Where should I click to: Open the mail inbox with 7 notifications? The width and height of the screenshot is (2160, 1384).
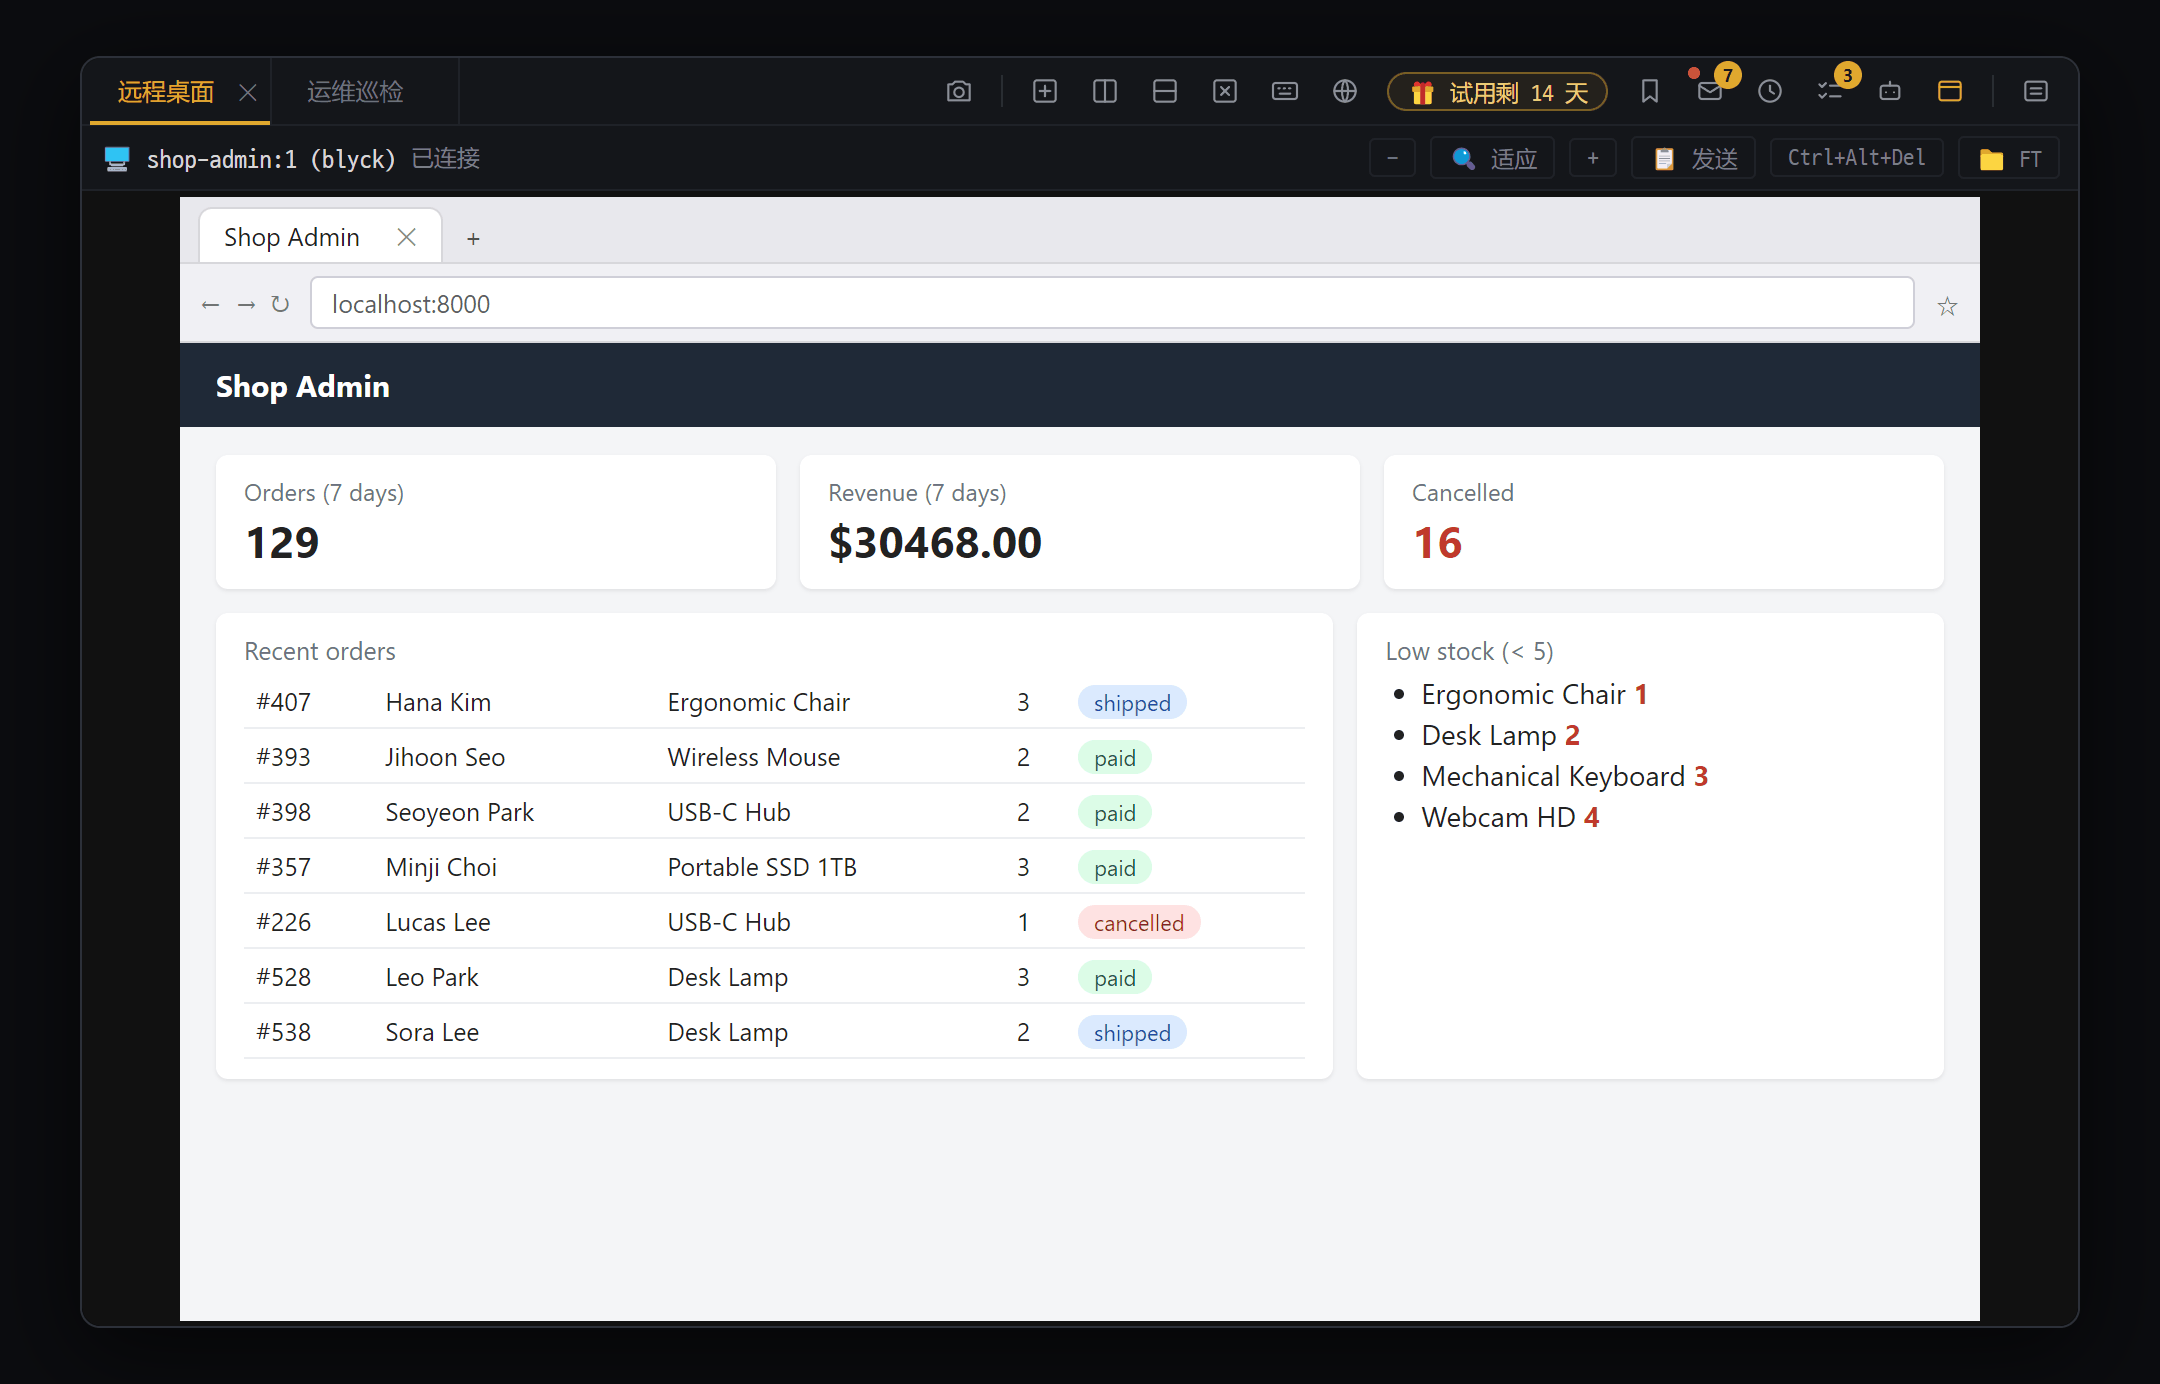coord(1710,92)
